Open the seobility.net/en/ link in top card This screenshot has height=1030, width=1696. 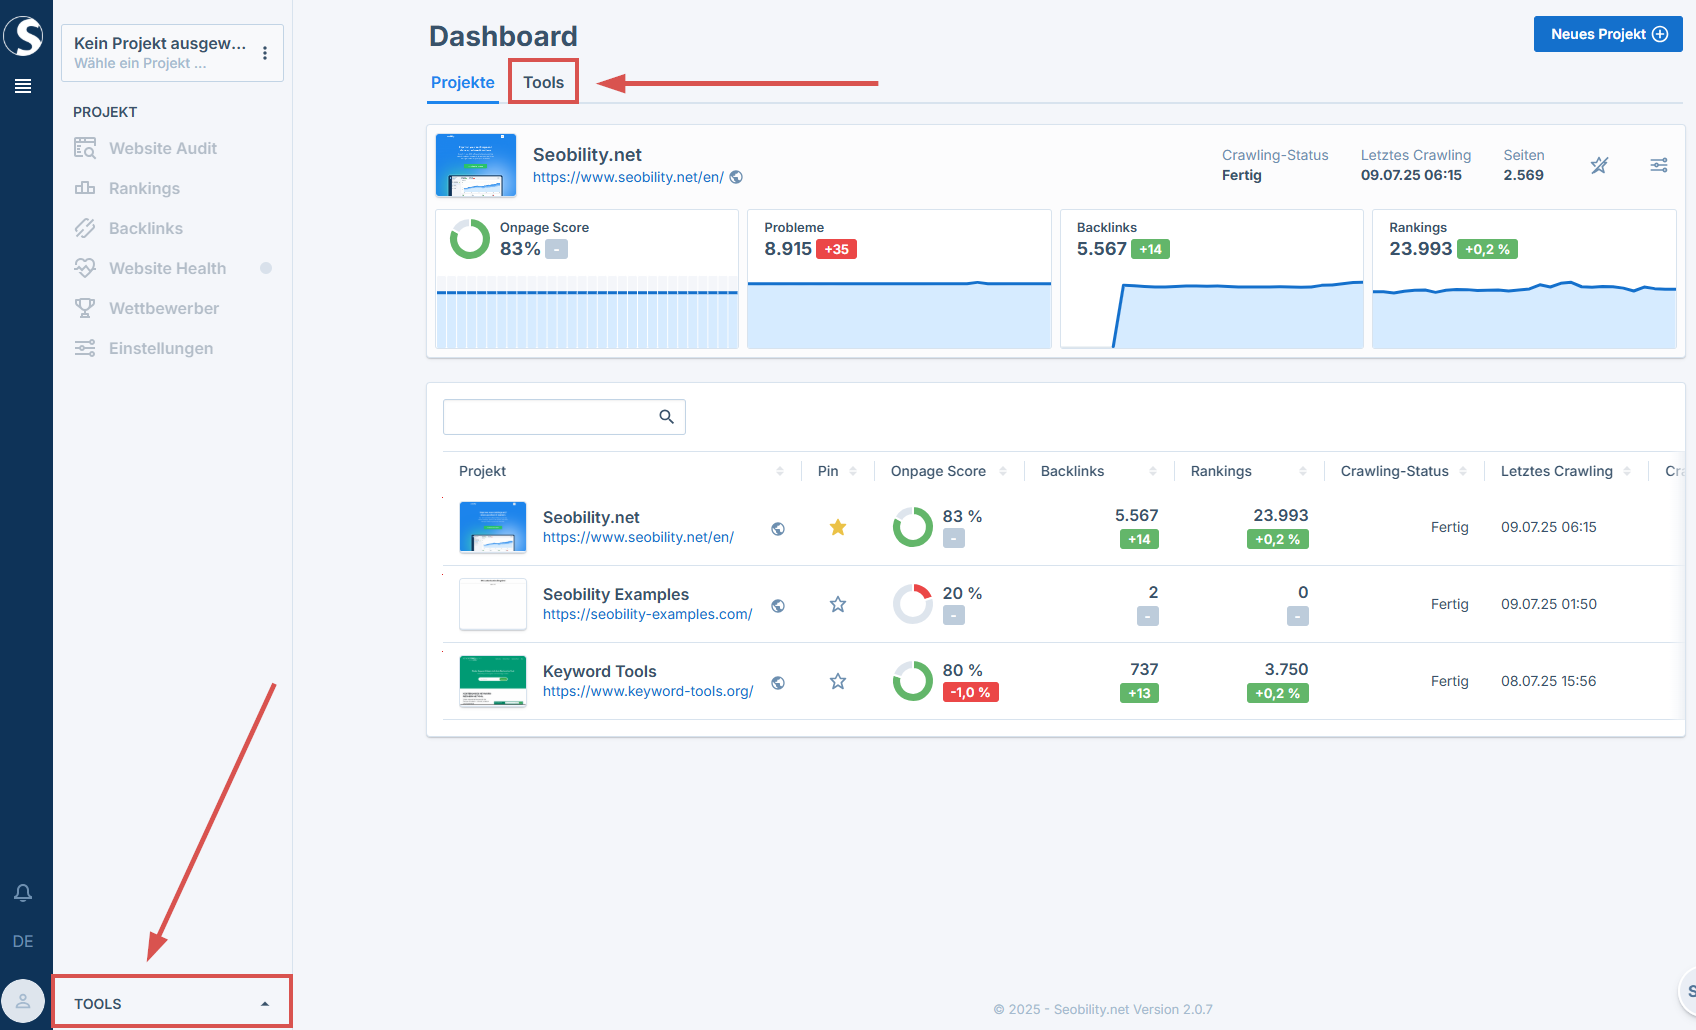pyautogui.click(x=628, y=177)
